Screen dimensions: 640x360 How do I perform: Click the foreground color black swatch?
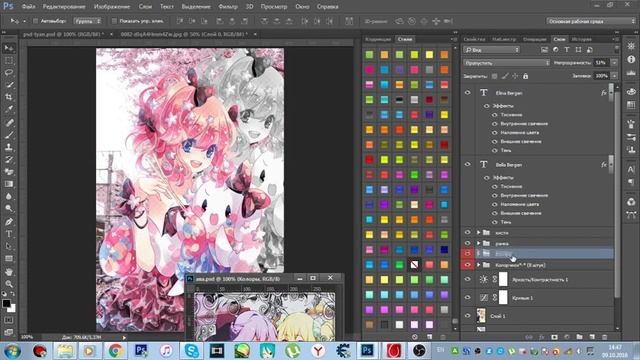[6, 303]
